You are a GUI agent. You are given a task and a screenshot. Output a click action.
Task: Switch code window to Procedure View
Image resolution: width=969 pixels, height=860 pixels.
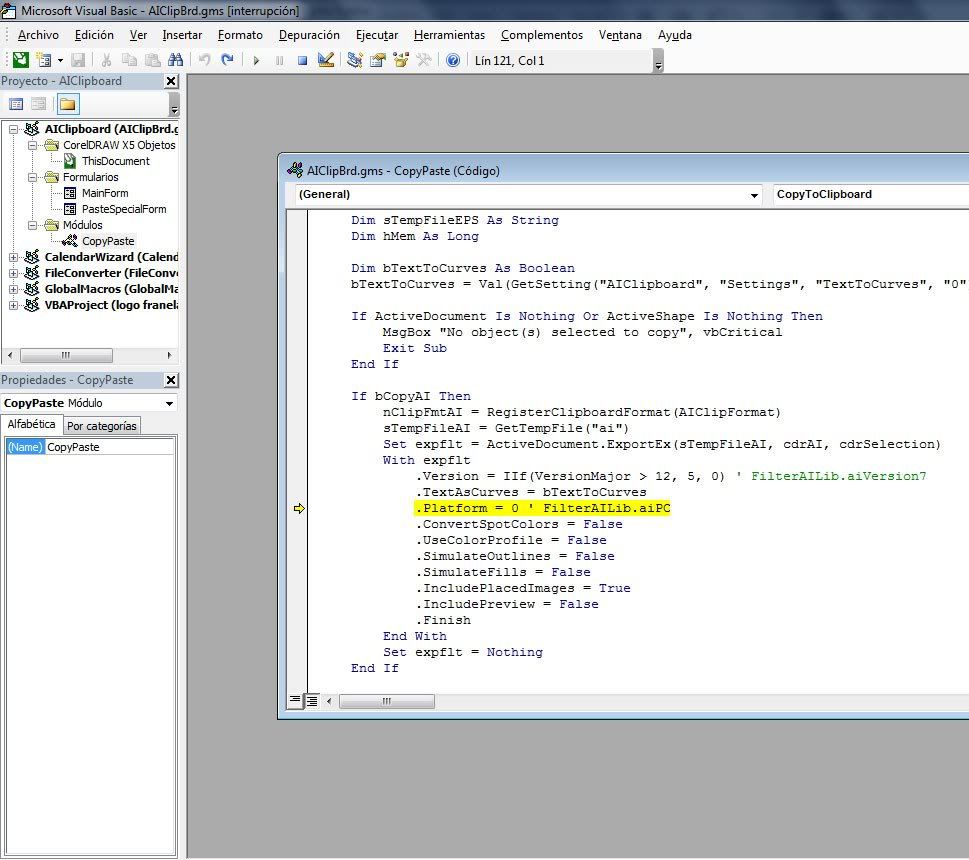point(295,701)
